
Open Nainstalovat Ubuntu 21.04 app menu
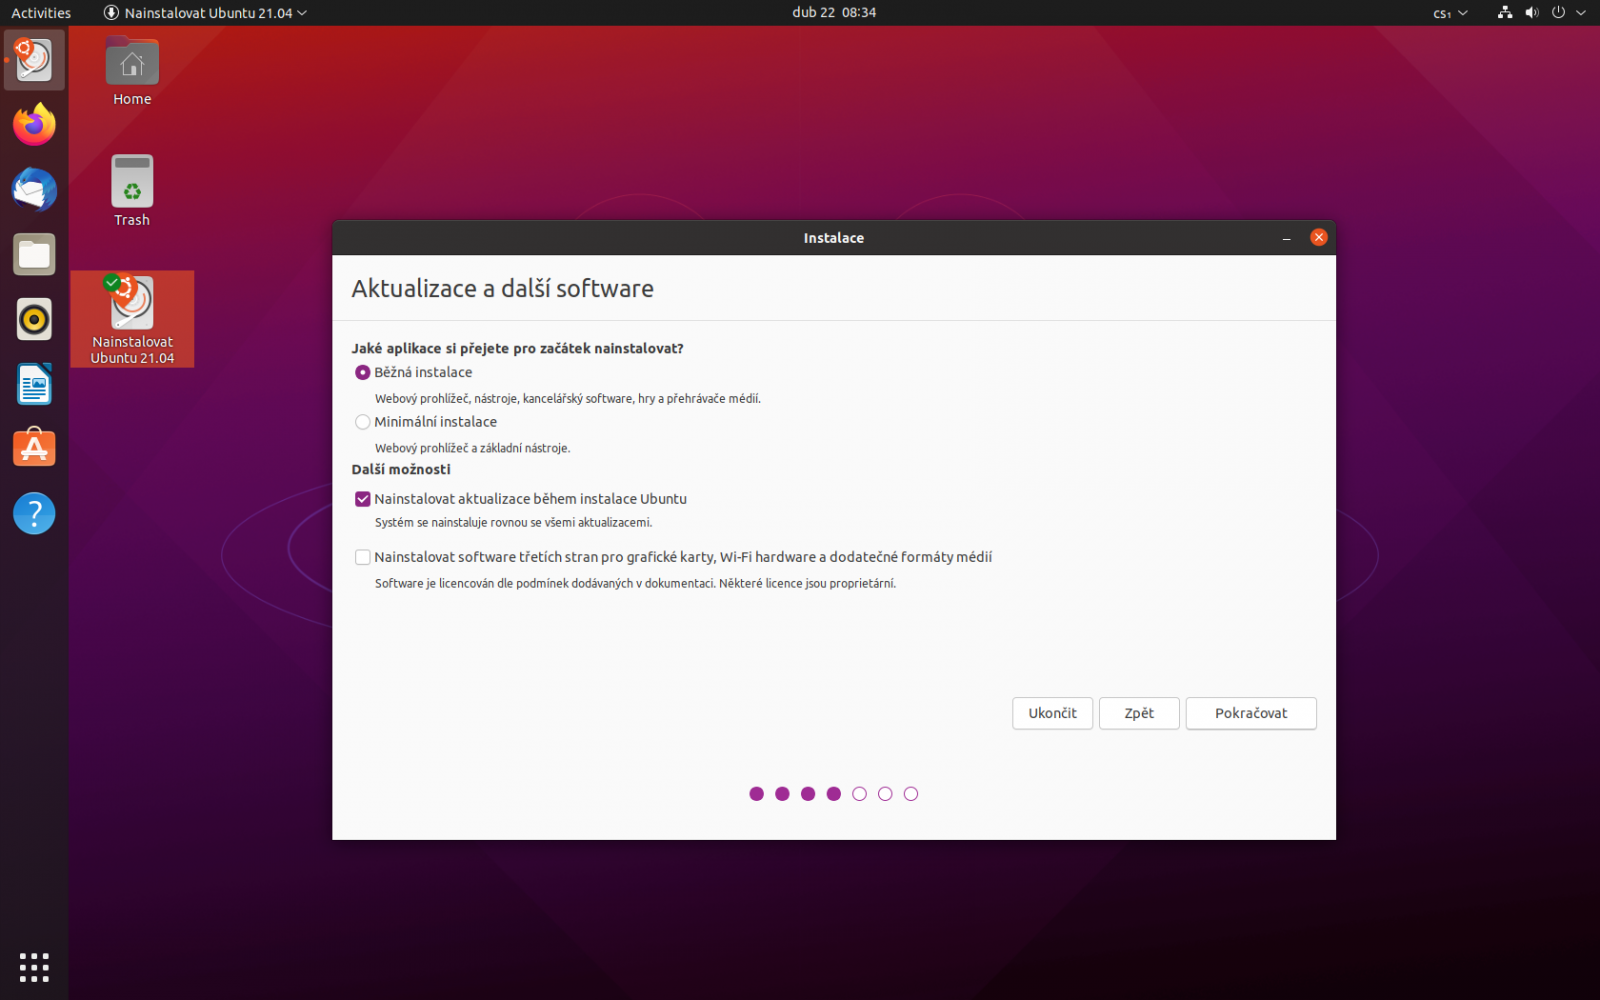(205, 13)
